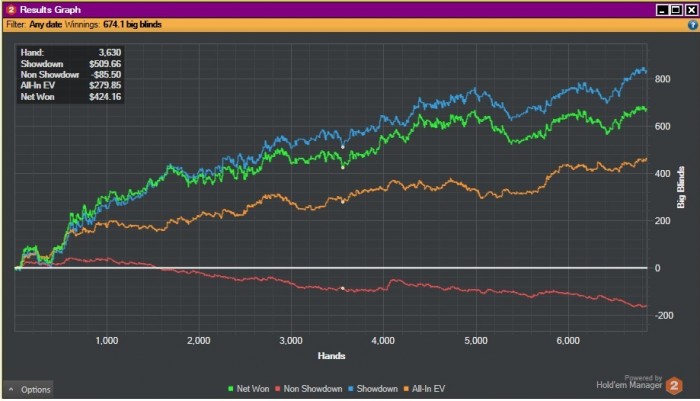Click the Net Won legend label
Image resolution: width=700 pixels, height=401 pixels.
pos(253,389)
